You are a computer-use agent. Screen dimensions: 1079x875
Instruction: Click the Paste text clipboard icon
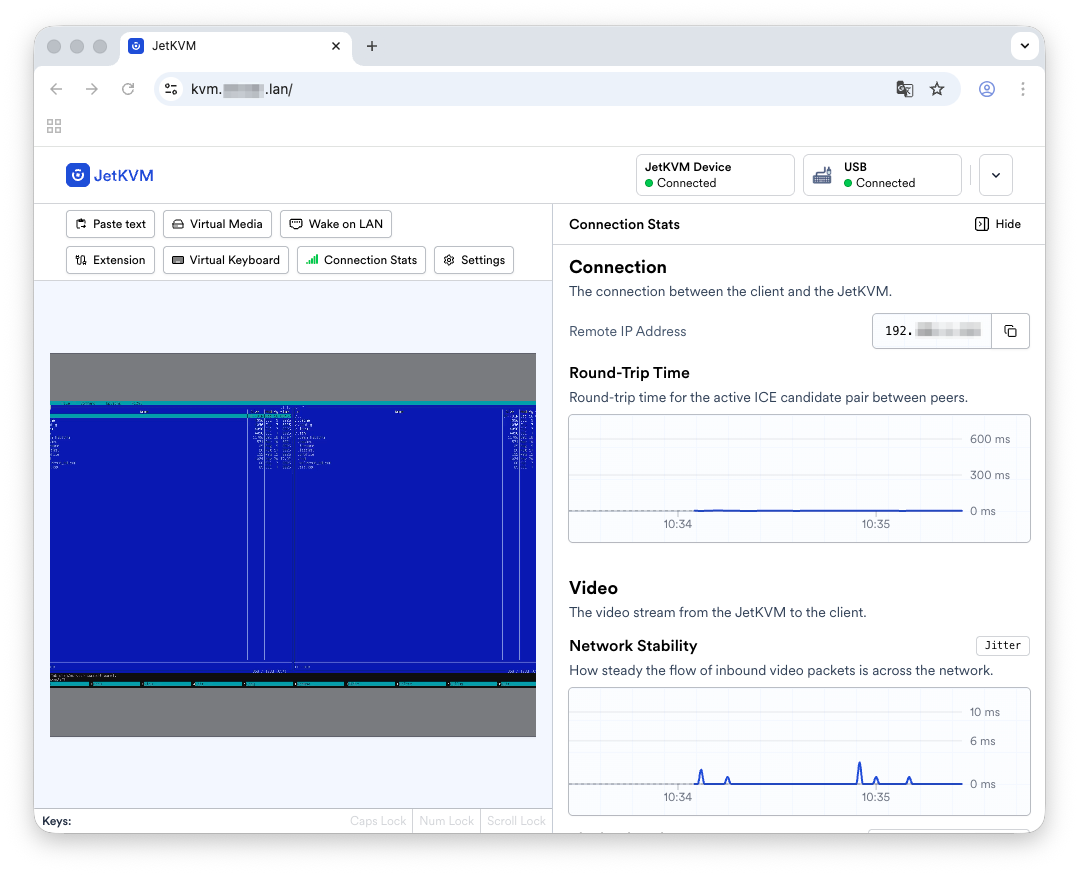pos(81,224)
